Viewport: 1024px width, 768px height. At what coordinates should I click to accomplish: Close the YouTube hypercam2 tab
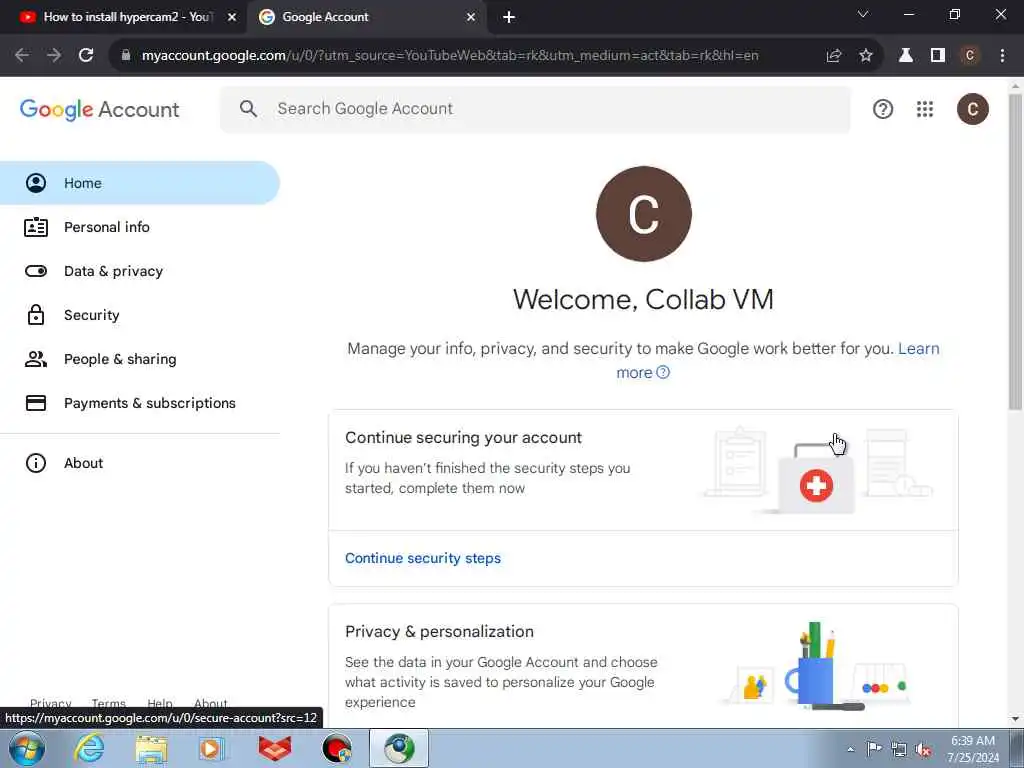[232, 18]
